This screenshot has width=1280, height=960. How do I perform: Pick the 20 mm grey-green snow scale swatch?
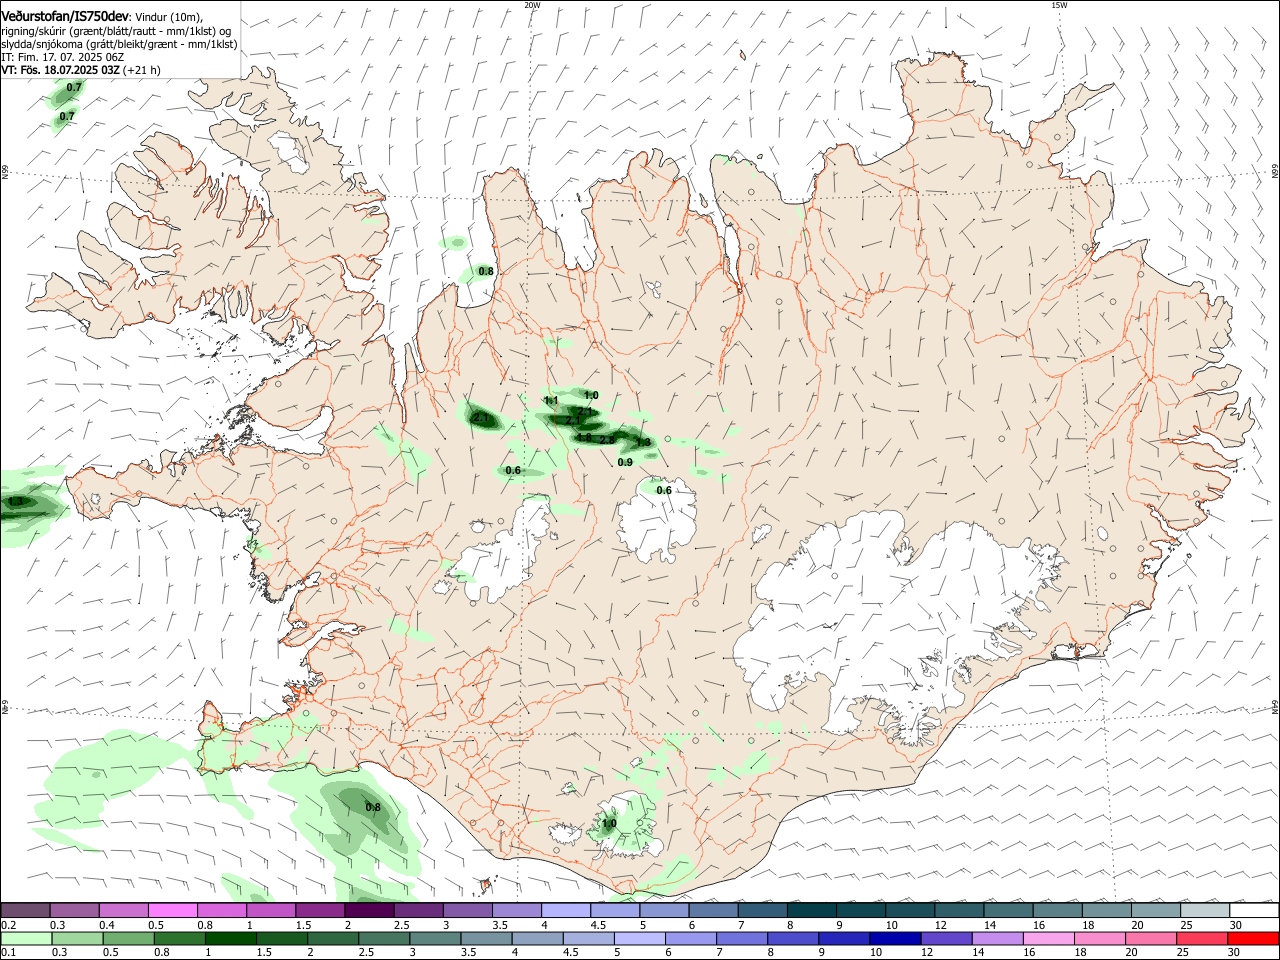1156,910
